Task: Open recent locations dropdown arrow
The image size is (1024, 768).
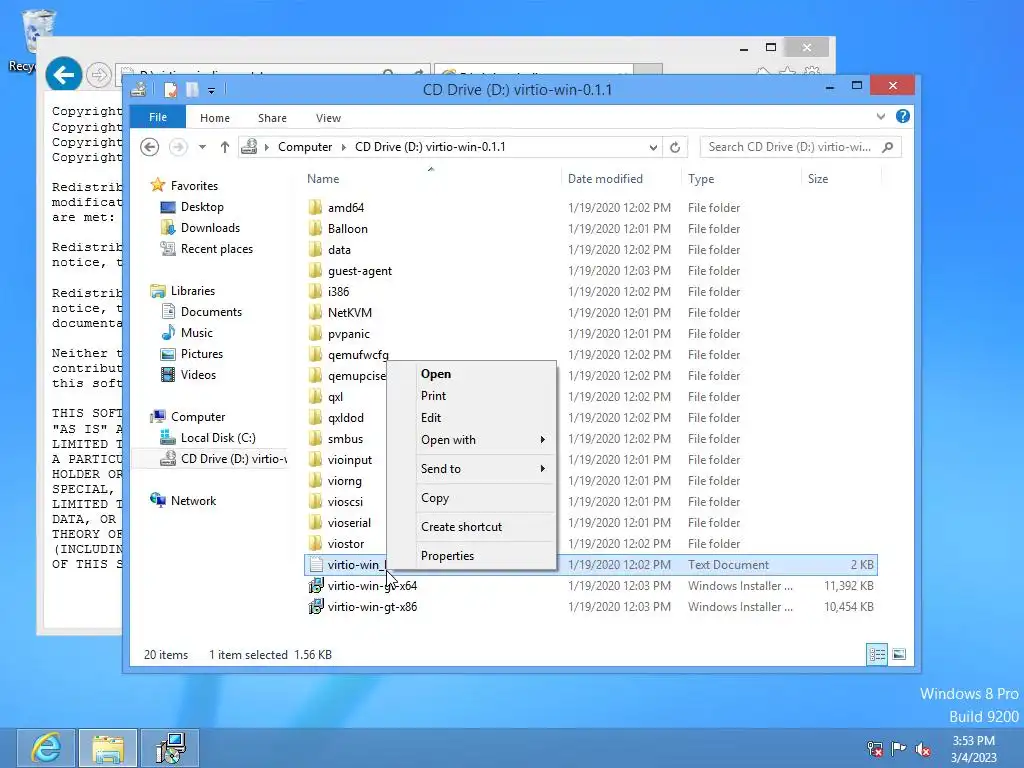Action: click(202, 147)
